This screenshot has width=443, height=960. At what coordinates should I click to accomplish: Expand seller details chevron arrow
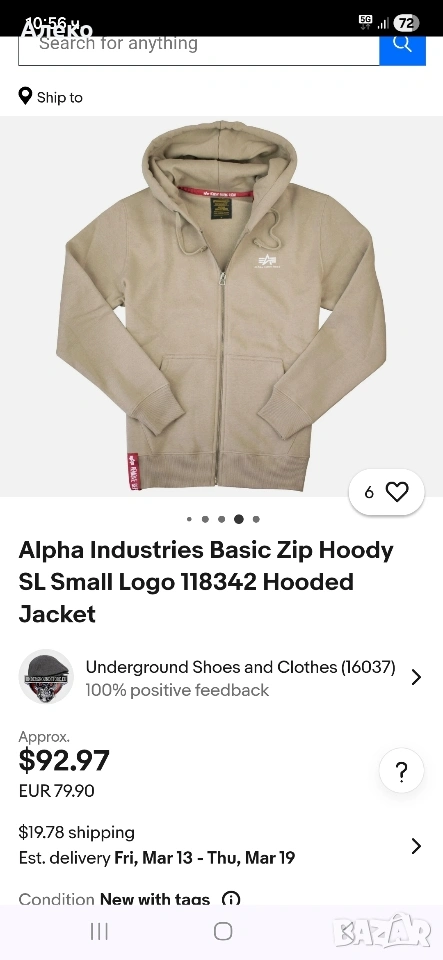pyautogui.click(x=416, y=677)
